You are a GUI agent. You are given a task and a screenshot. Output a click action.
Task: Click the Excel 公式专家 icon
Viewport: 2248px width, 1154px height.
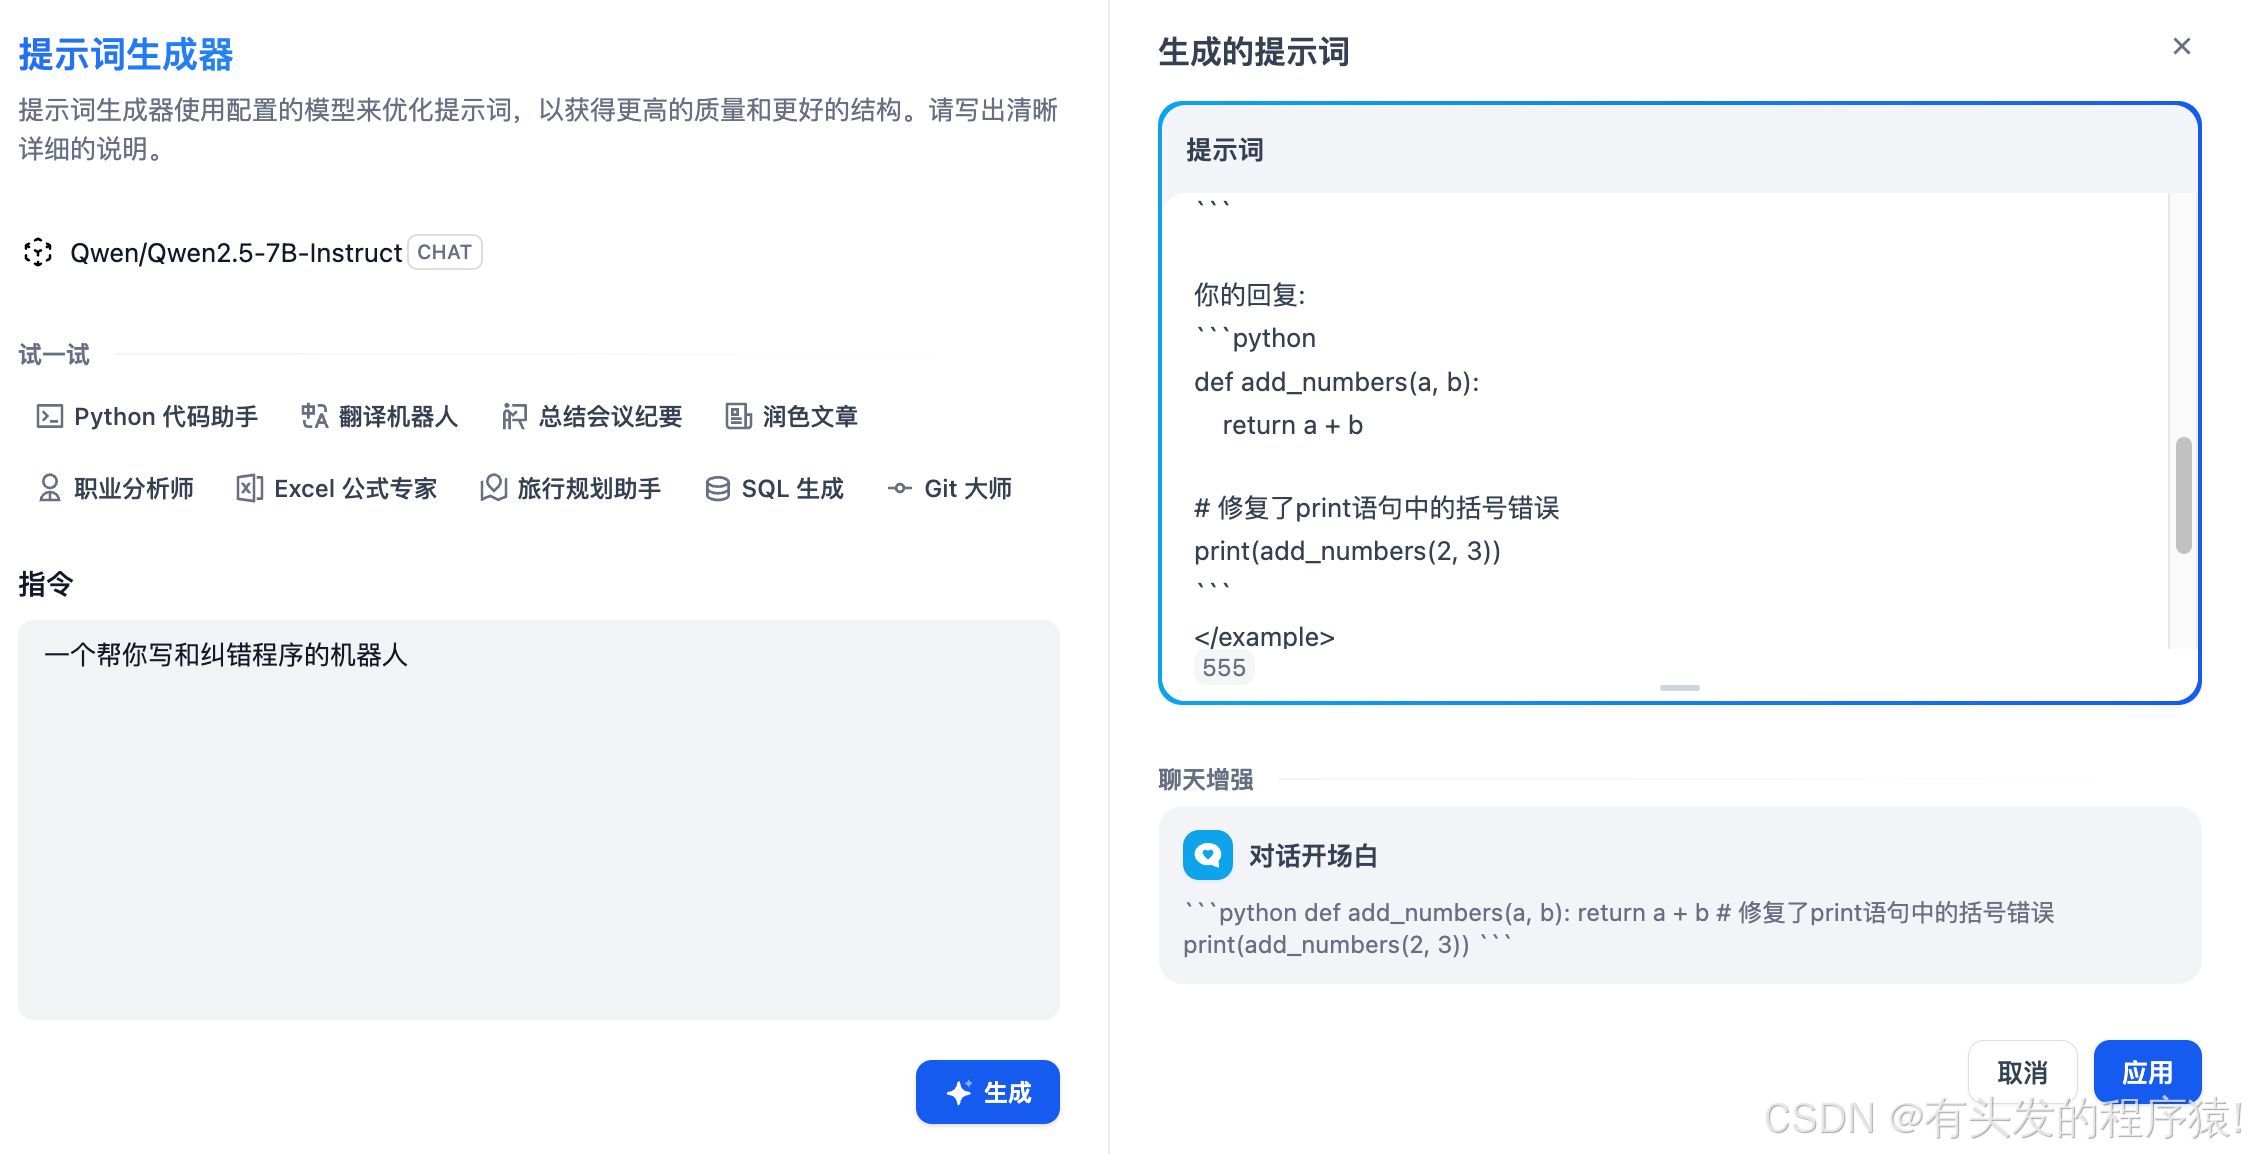point(249,488)
